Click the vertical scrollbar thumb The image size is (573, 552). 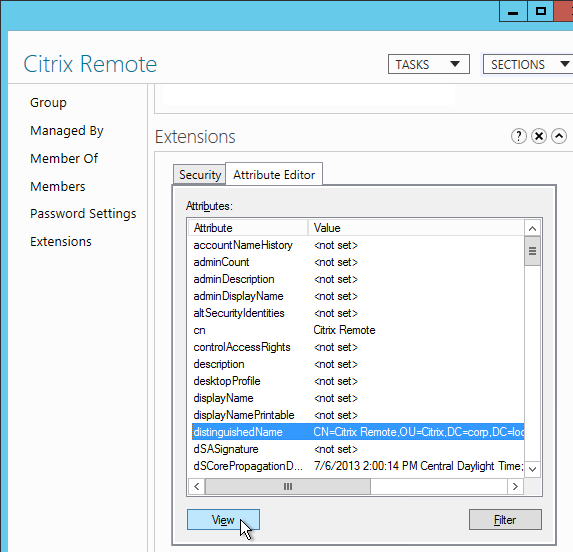(x=532, y=251)
